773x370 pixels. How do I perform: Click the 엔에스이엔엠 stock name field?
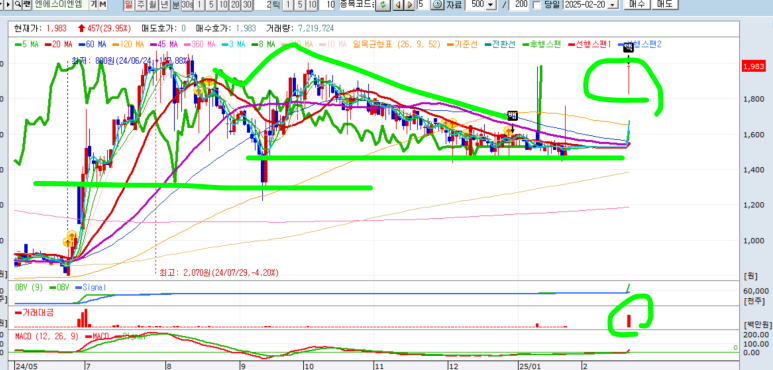coord(61,4)
